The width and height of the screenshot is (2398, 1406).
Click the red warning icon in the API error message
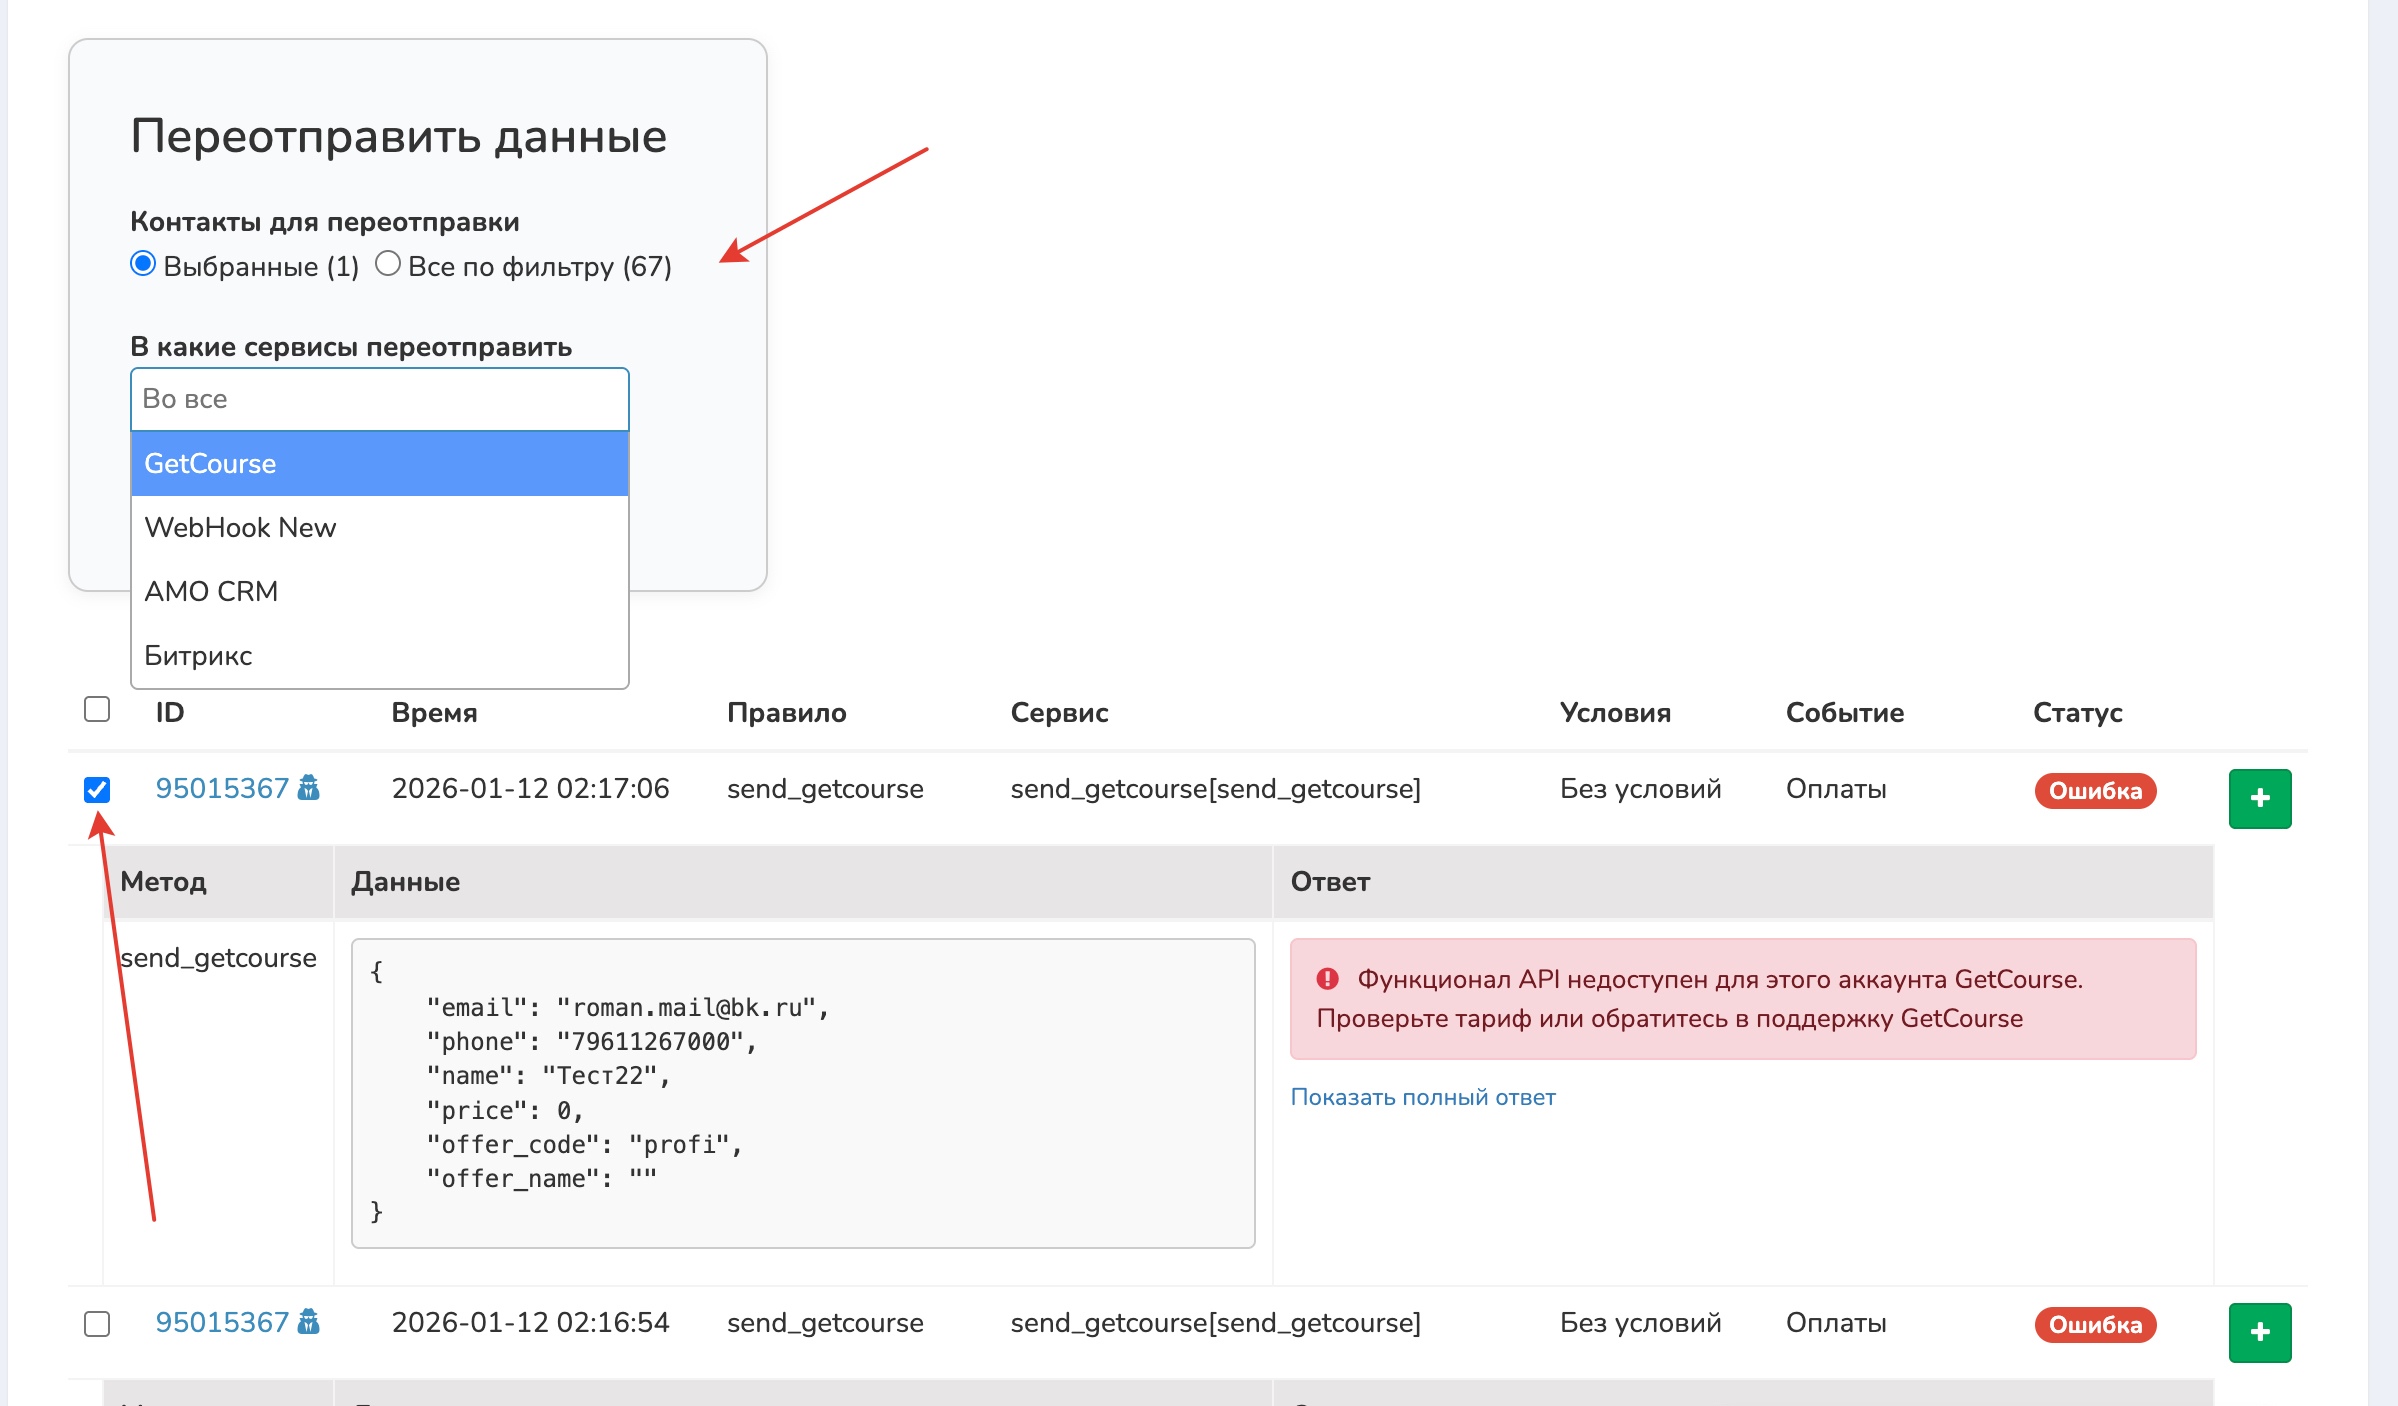(x=1327, y=979)
